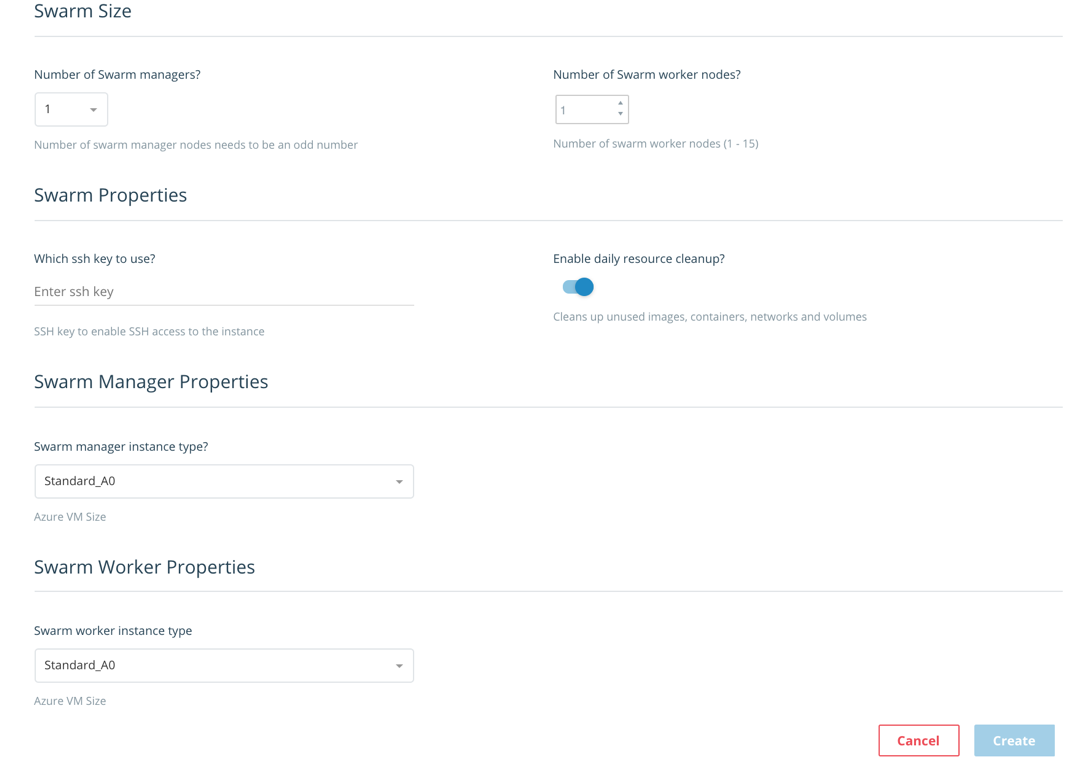Click the decrement arrow on worker nodes stepper

click(x=620, y=114)
